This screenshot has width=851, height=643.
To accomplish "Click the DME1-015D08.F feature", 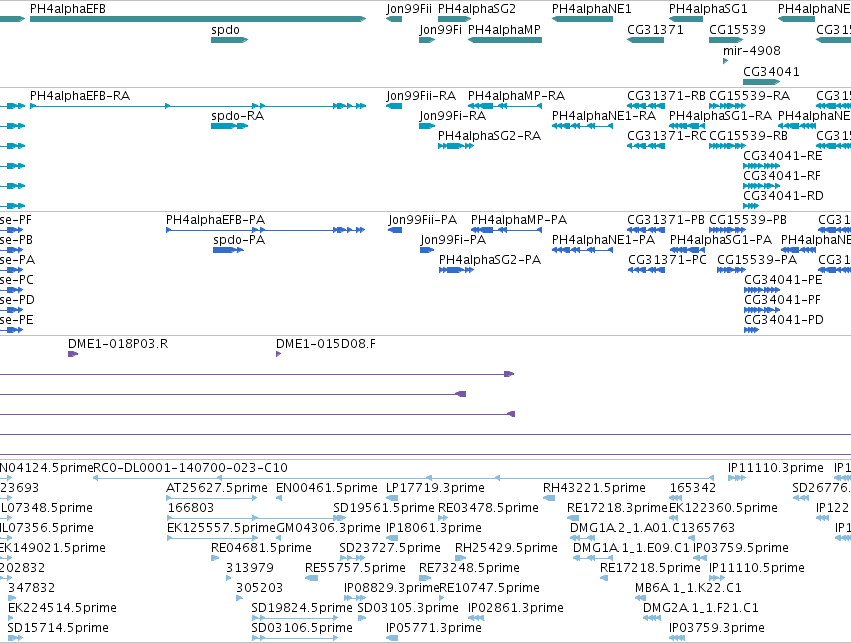I will pyautogui.click(x=278, y=354).
